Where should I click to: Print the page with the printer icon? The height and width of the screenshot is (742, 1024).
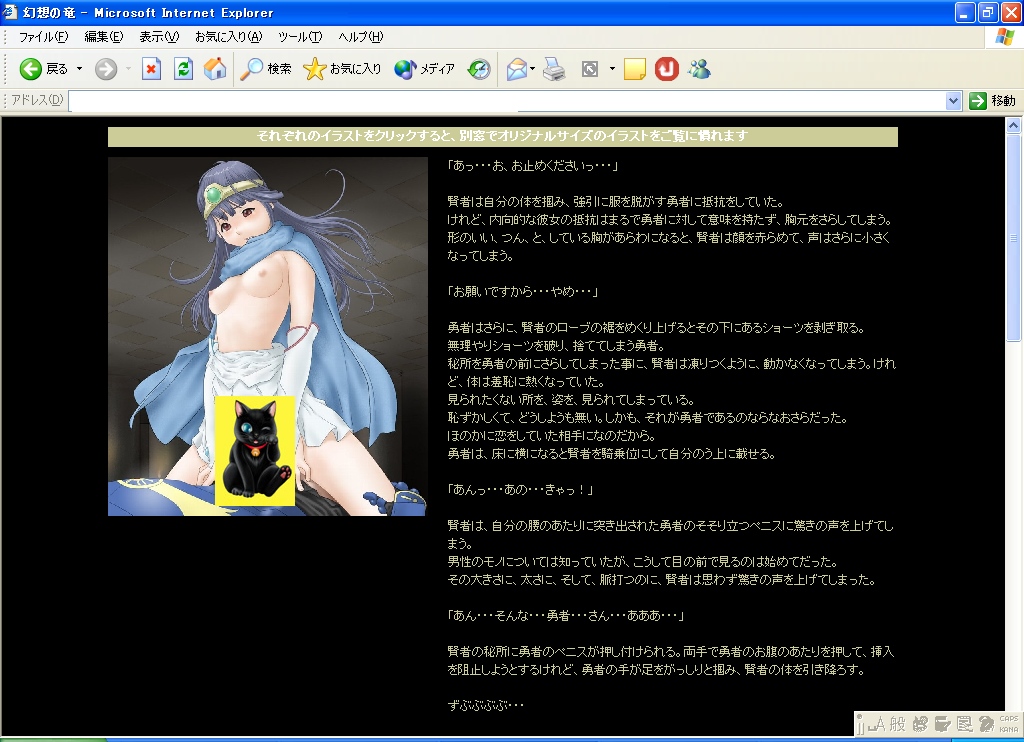tap(554, 69)
